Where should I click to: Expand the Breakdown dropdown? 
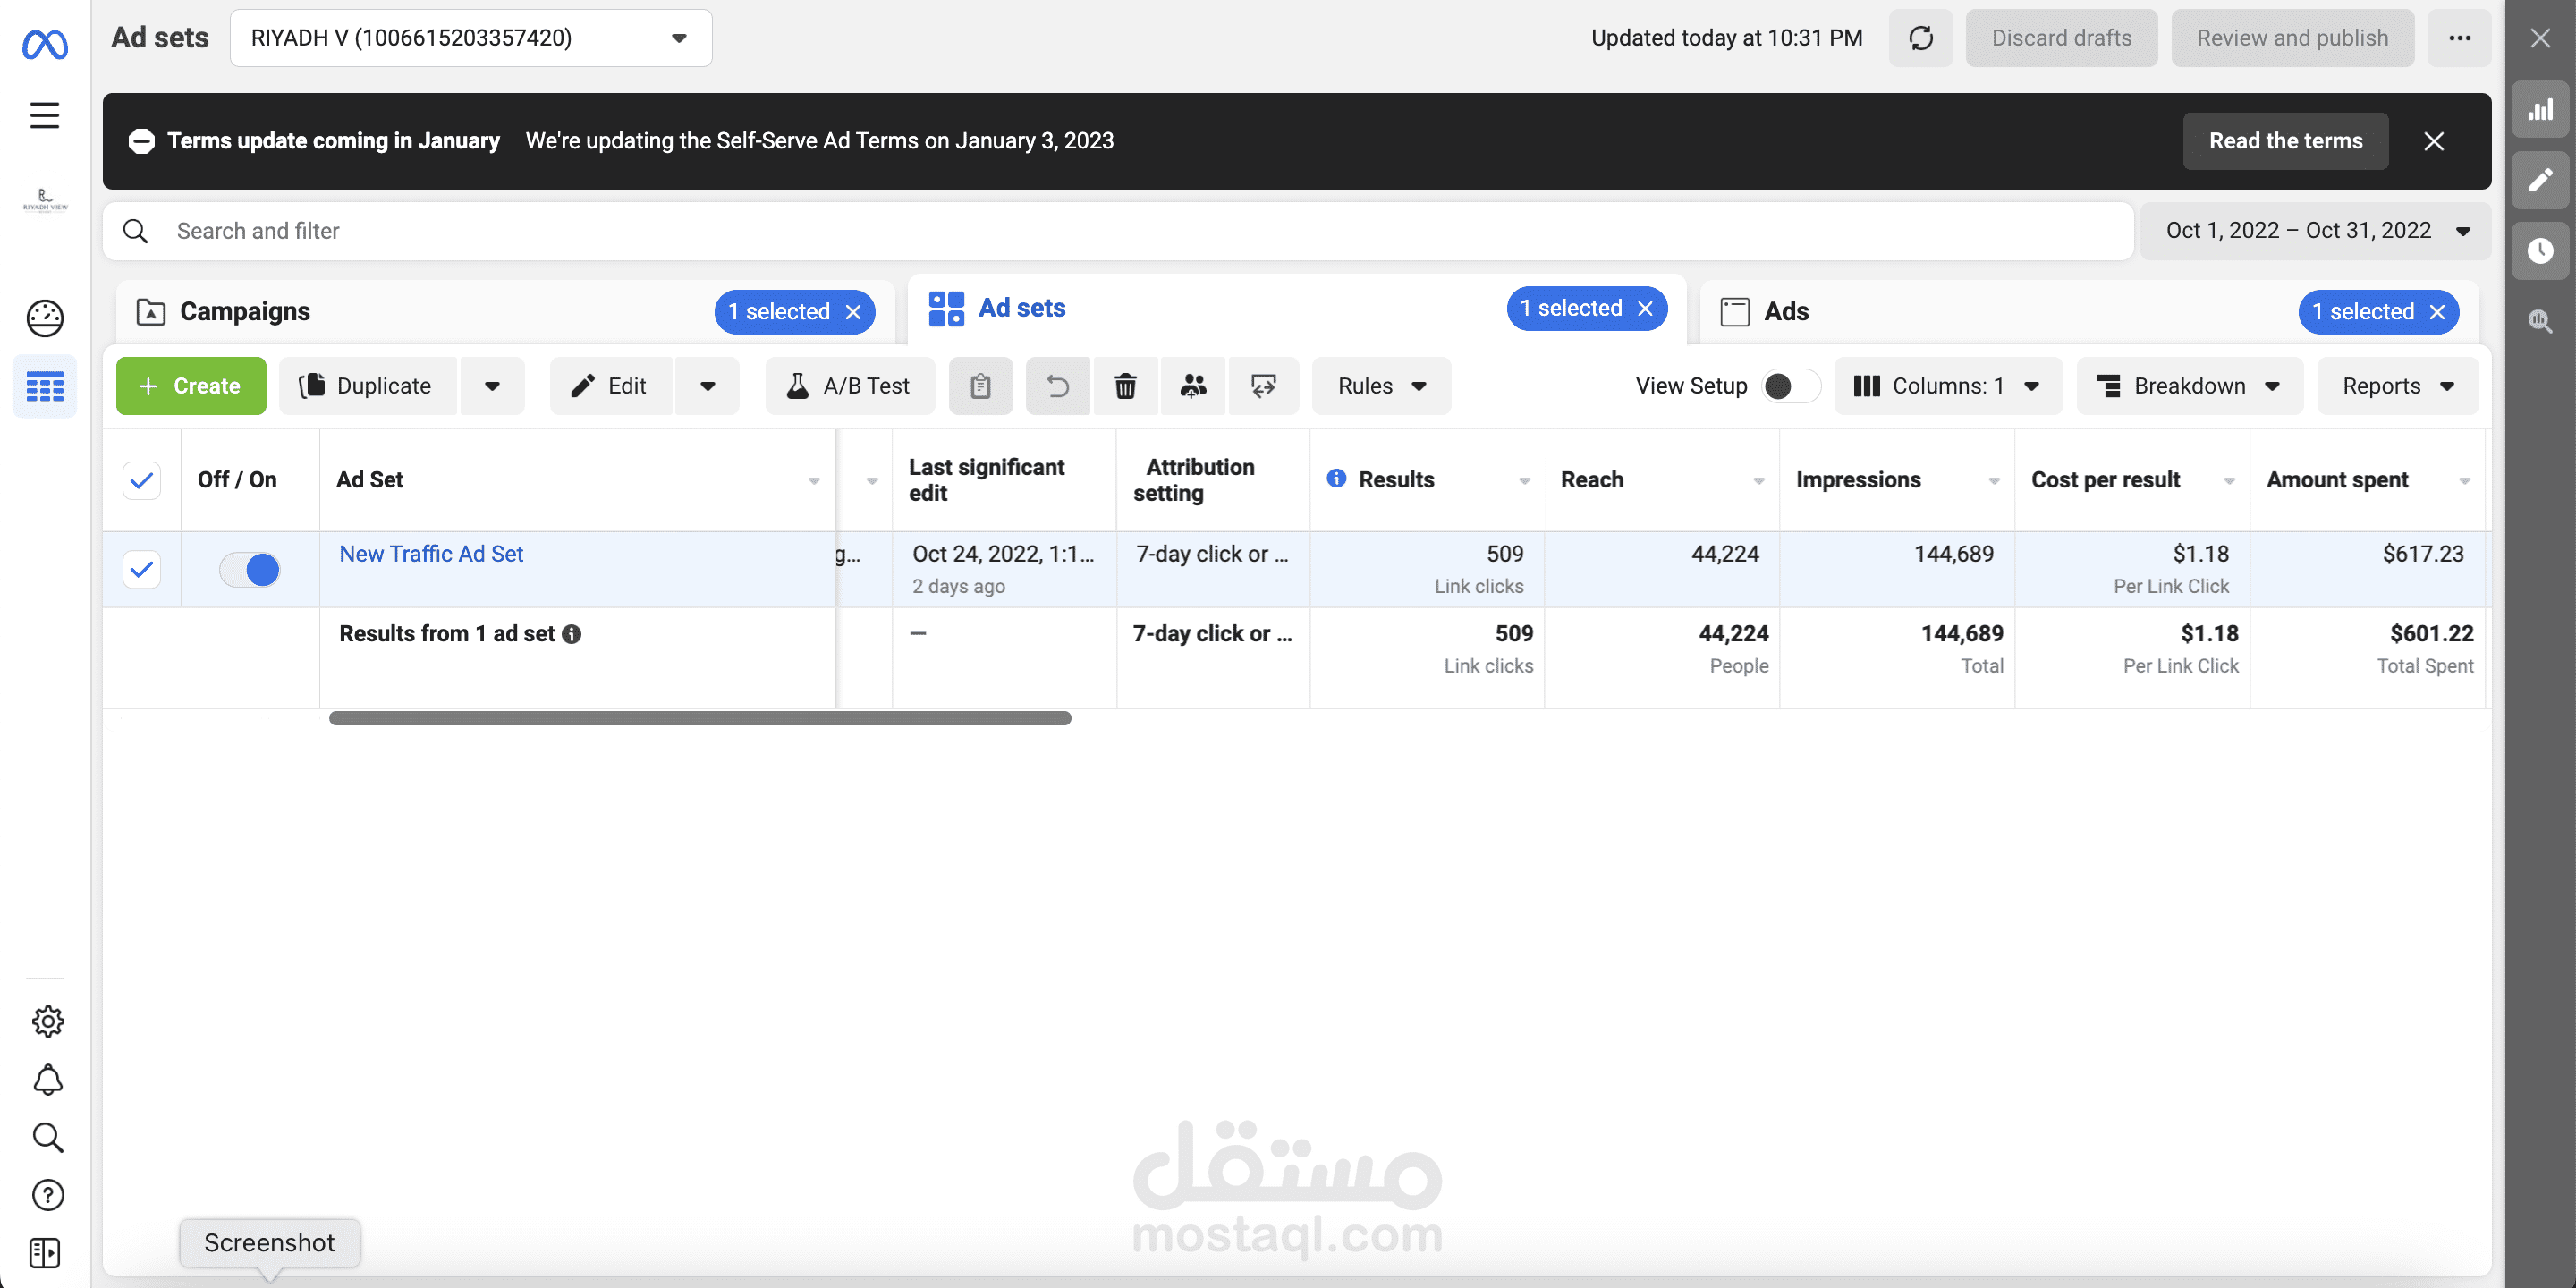click(x=2188, y=386)
